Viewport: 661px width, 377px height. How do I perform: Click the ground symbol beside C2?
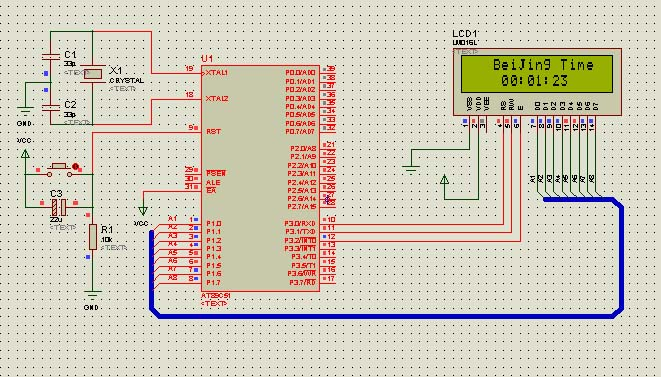click(x=25, y=111)
